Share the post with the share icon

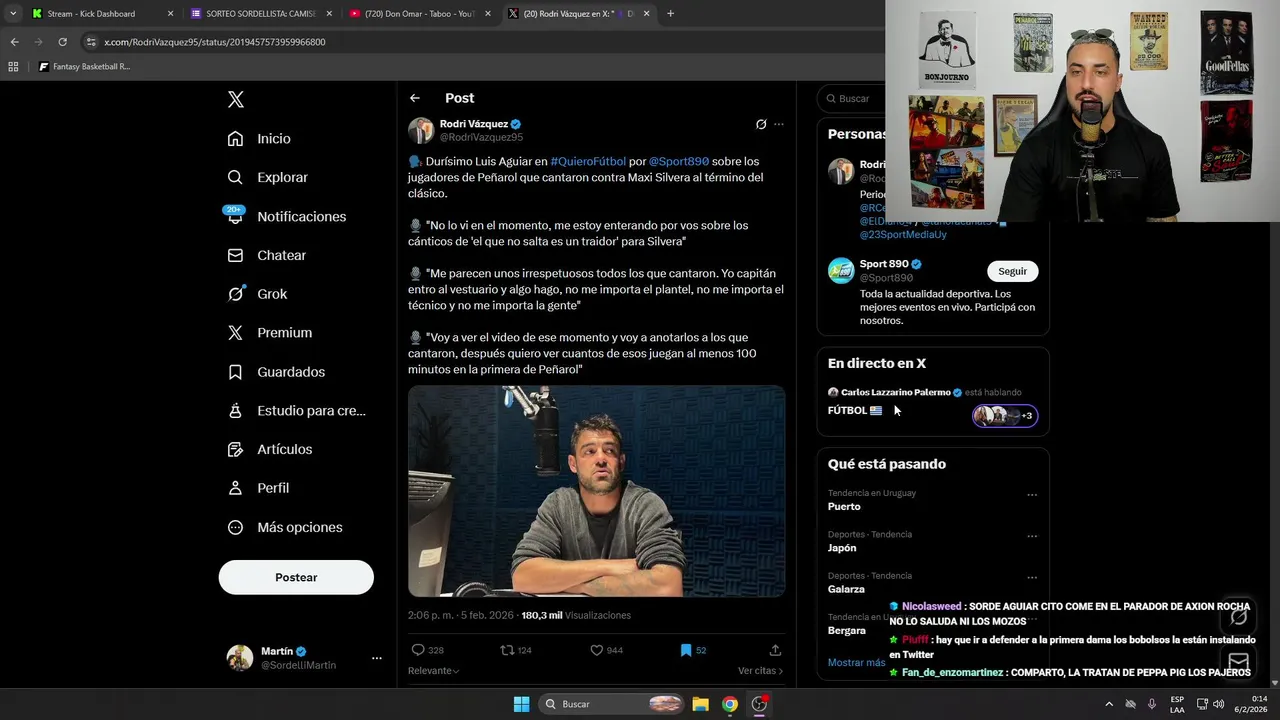tap(775, 650)
